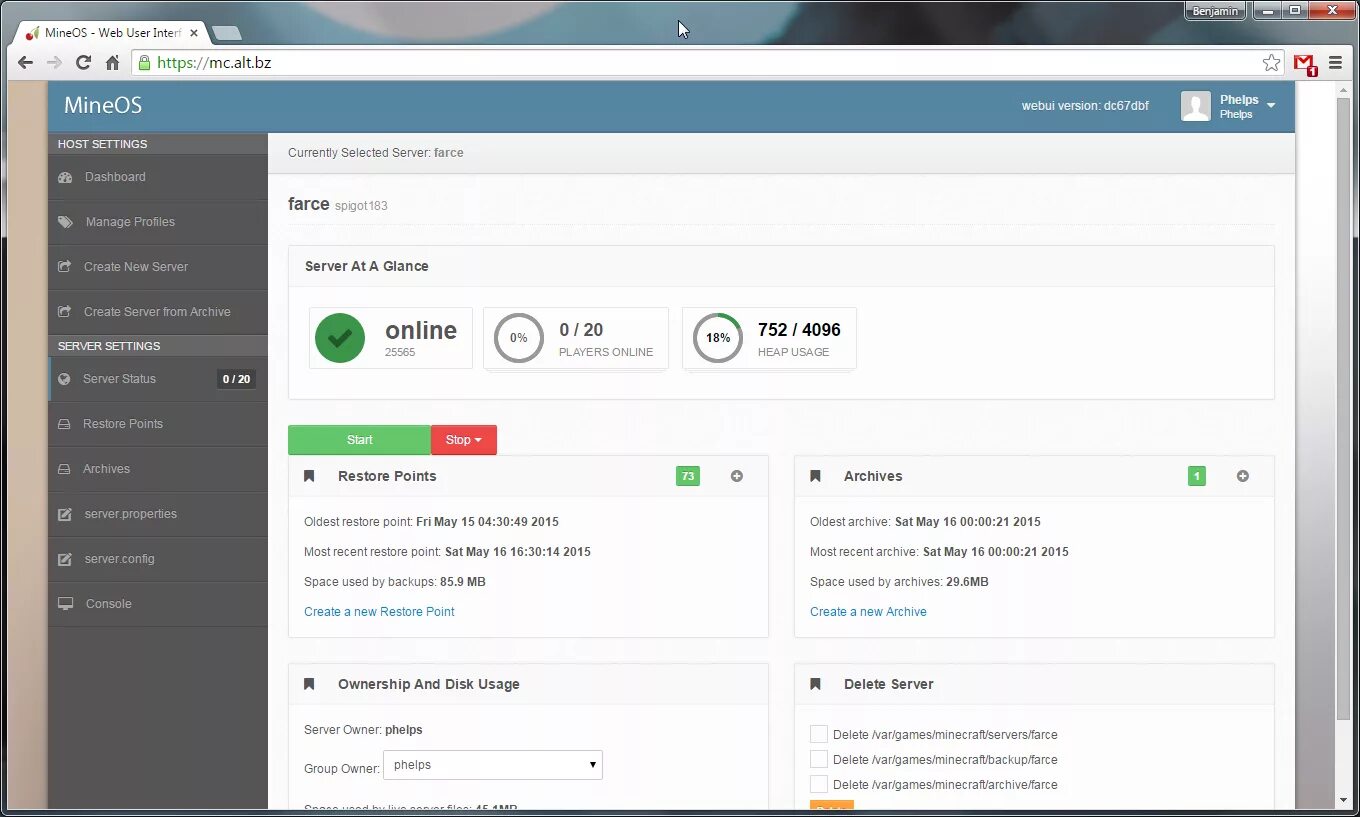Open the Group Owner phelps dropdown
This screenshot has height=817, width=1360.
(x=493, y=765)
